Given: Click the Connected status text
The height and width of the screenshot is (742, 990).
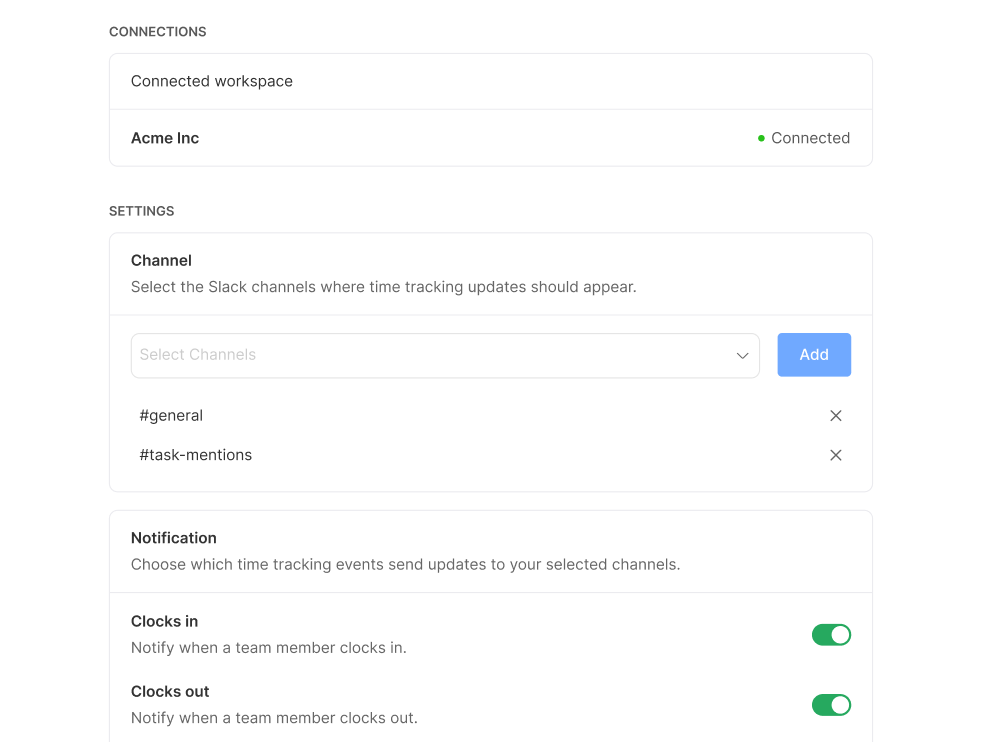Looking at the screenshot, I should pyautogui.click(x=810, y=138).
